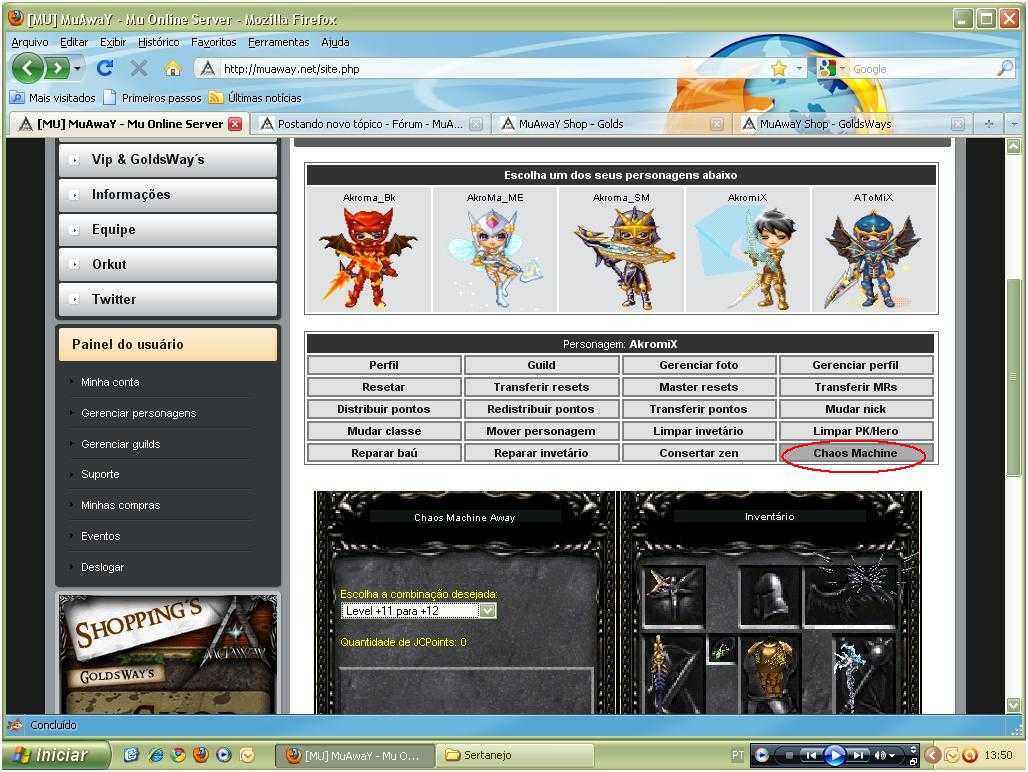
Task: Click the browser back arrow button
Action: (27, 68)
